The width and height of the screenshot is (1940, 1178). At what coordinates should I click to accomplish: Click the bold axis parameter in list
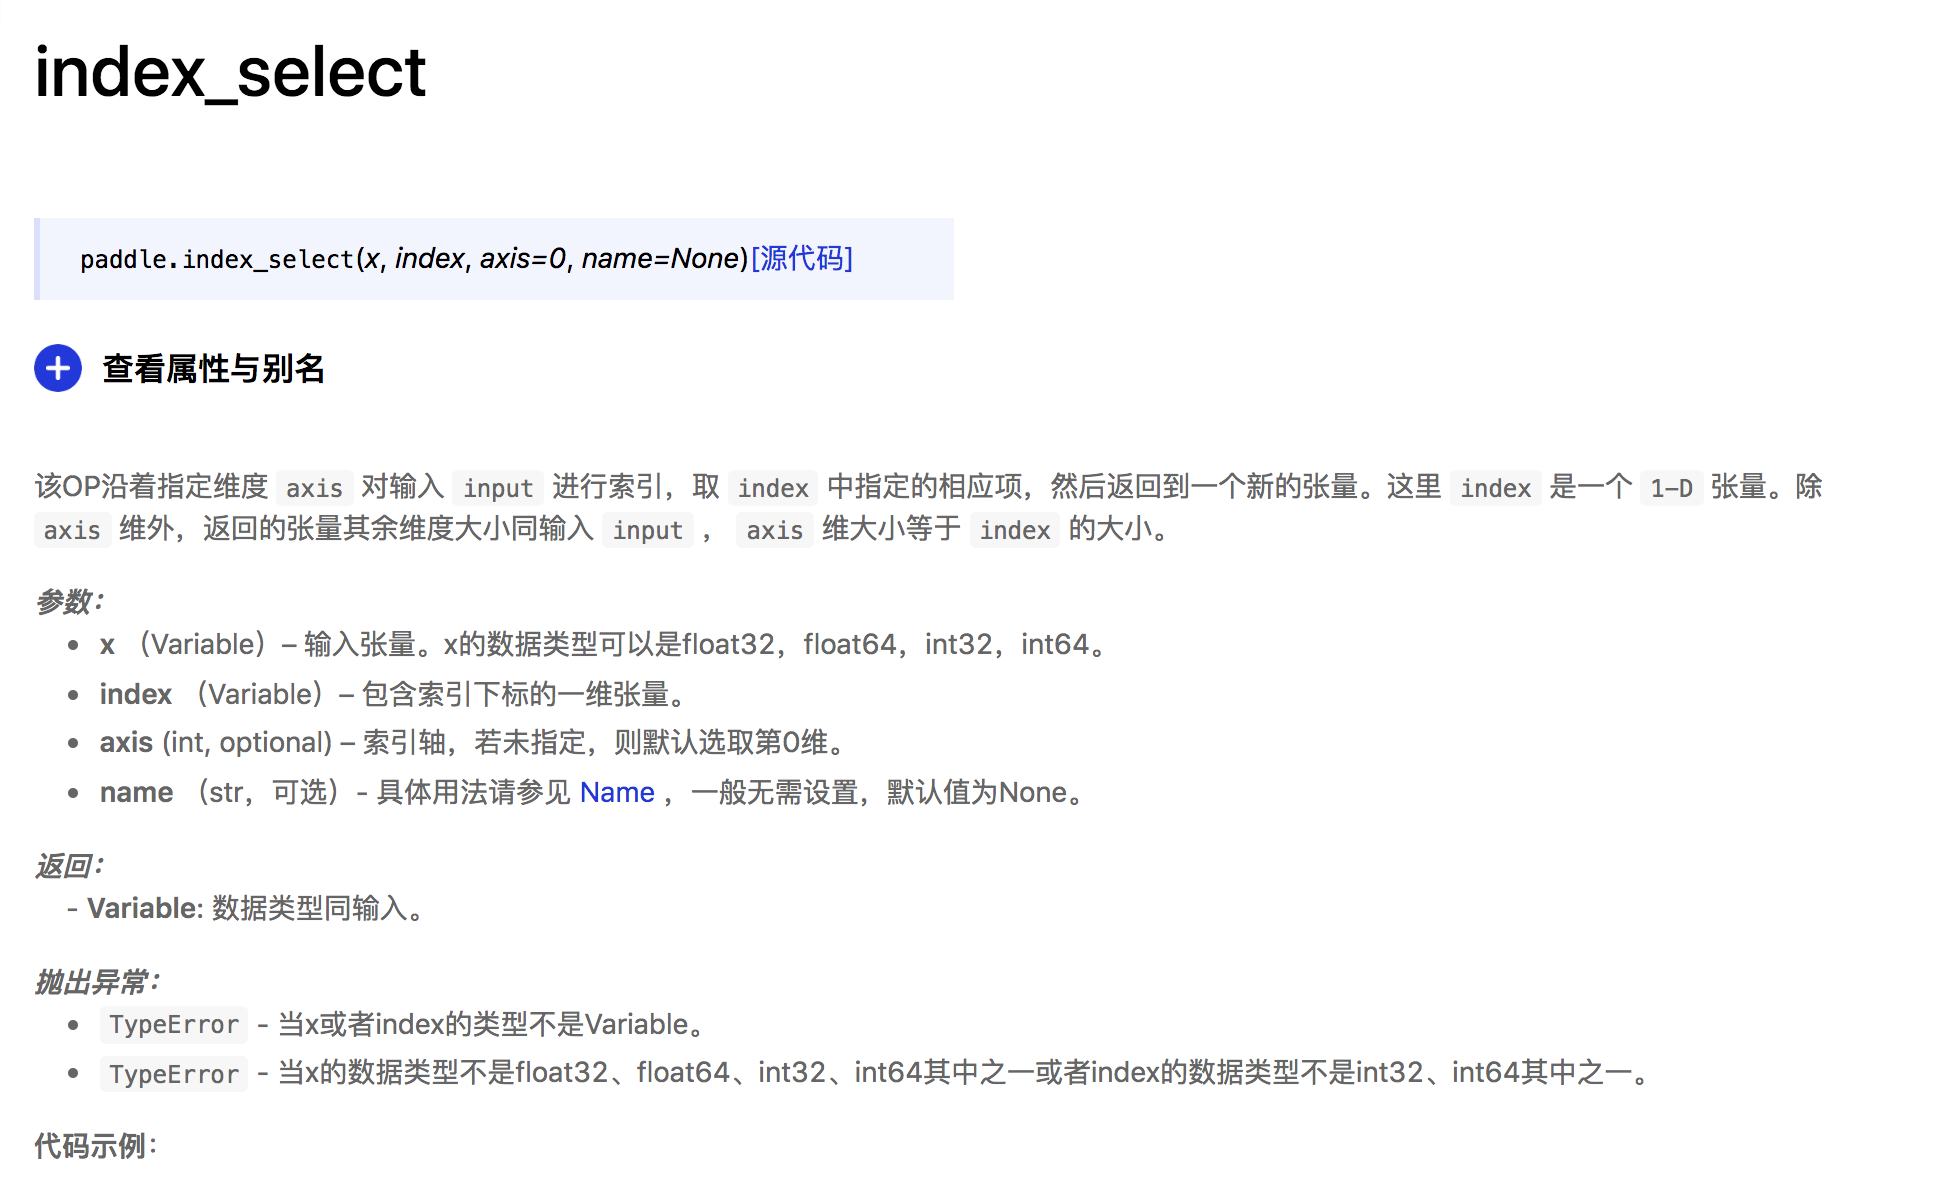126,742
